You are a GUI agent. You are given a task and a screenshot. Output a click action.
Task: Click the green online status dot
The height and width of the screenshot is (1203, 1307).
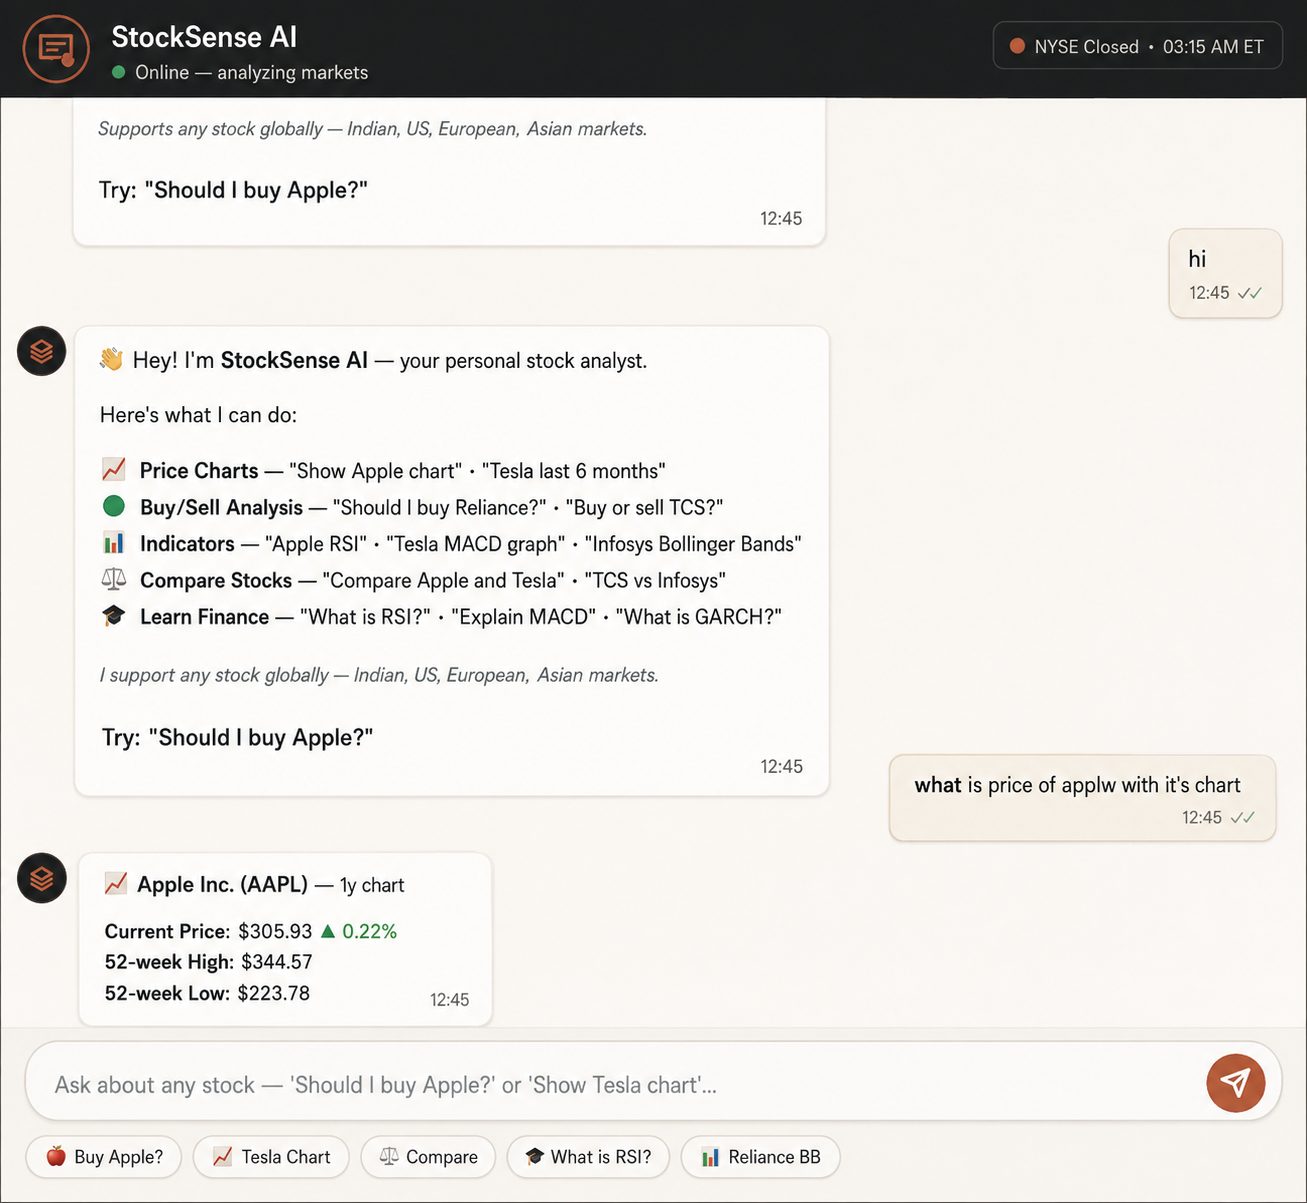119,72
